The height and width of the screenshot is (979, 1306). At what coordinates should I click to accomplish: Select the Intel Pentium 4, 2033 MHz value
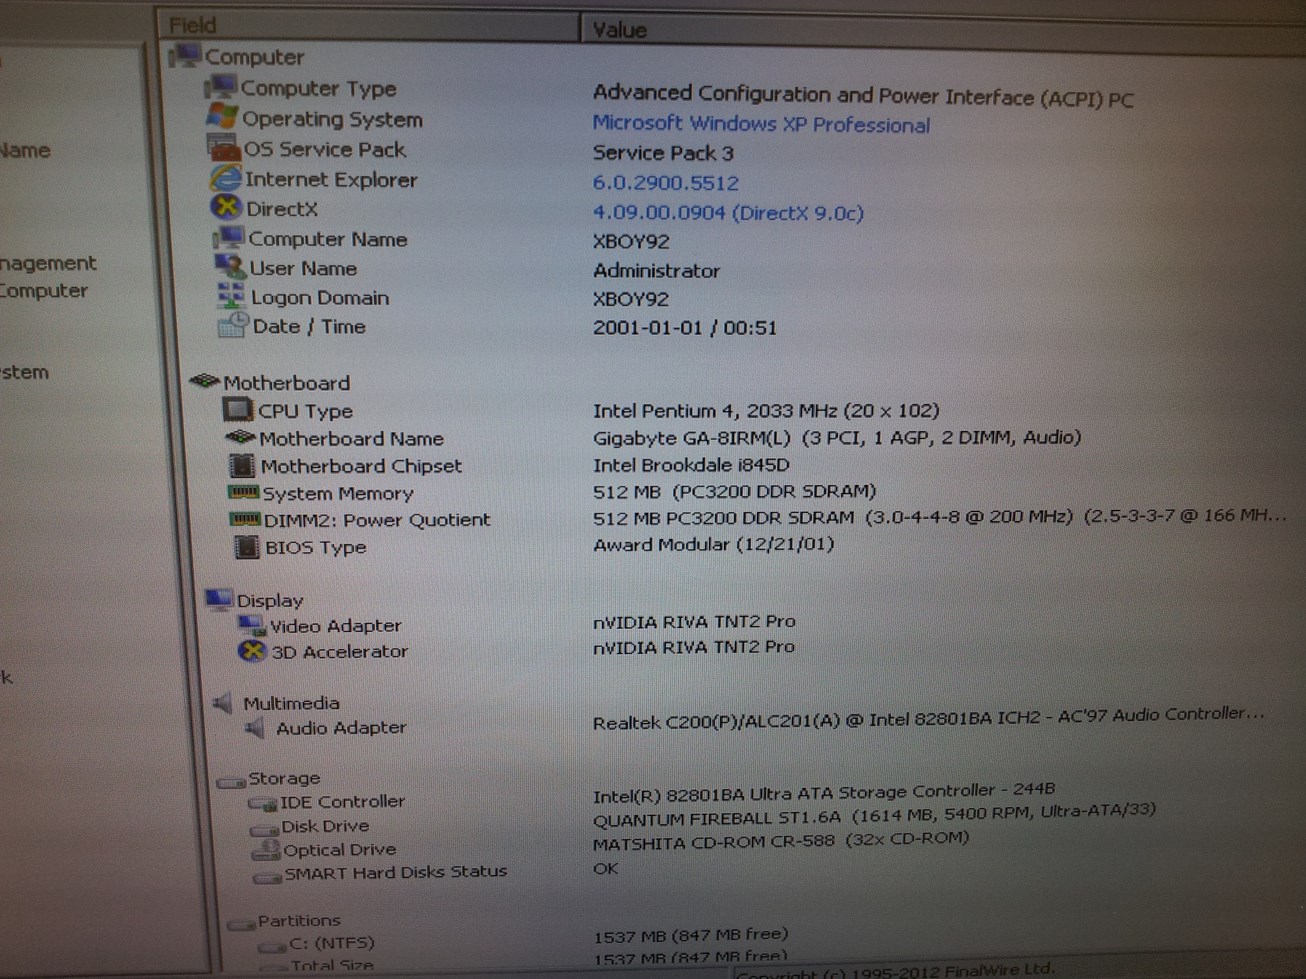click(766, 410)
